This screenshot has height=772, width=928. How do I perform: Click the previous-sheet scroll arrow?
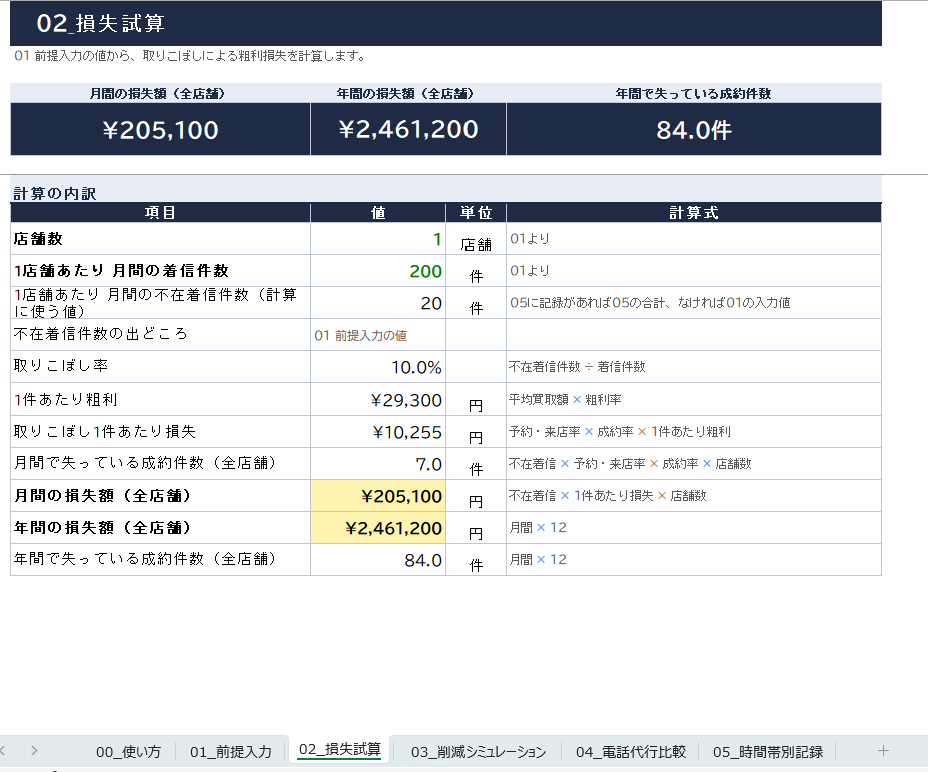point(2,751)
